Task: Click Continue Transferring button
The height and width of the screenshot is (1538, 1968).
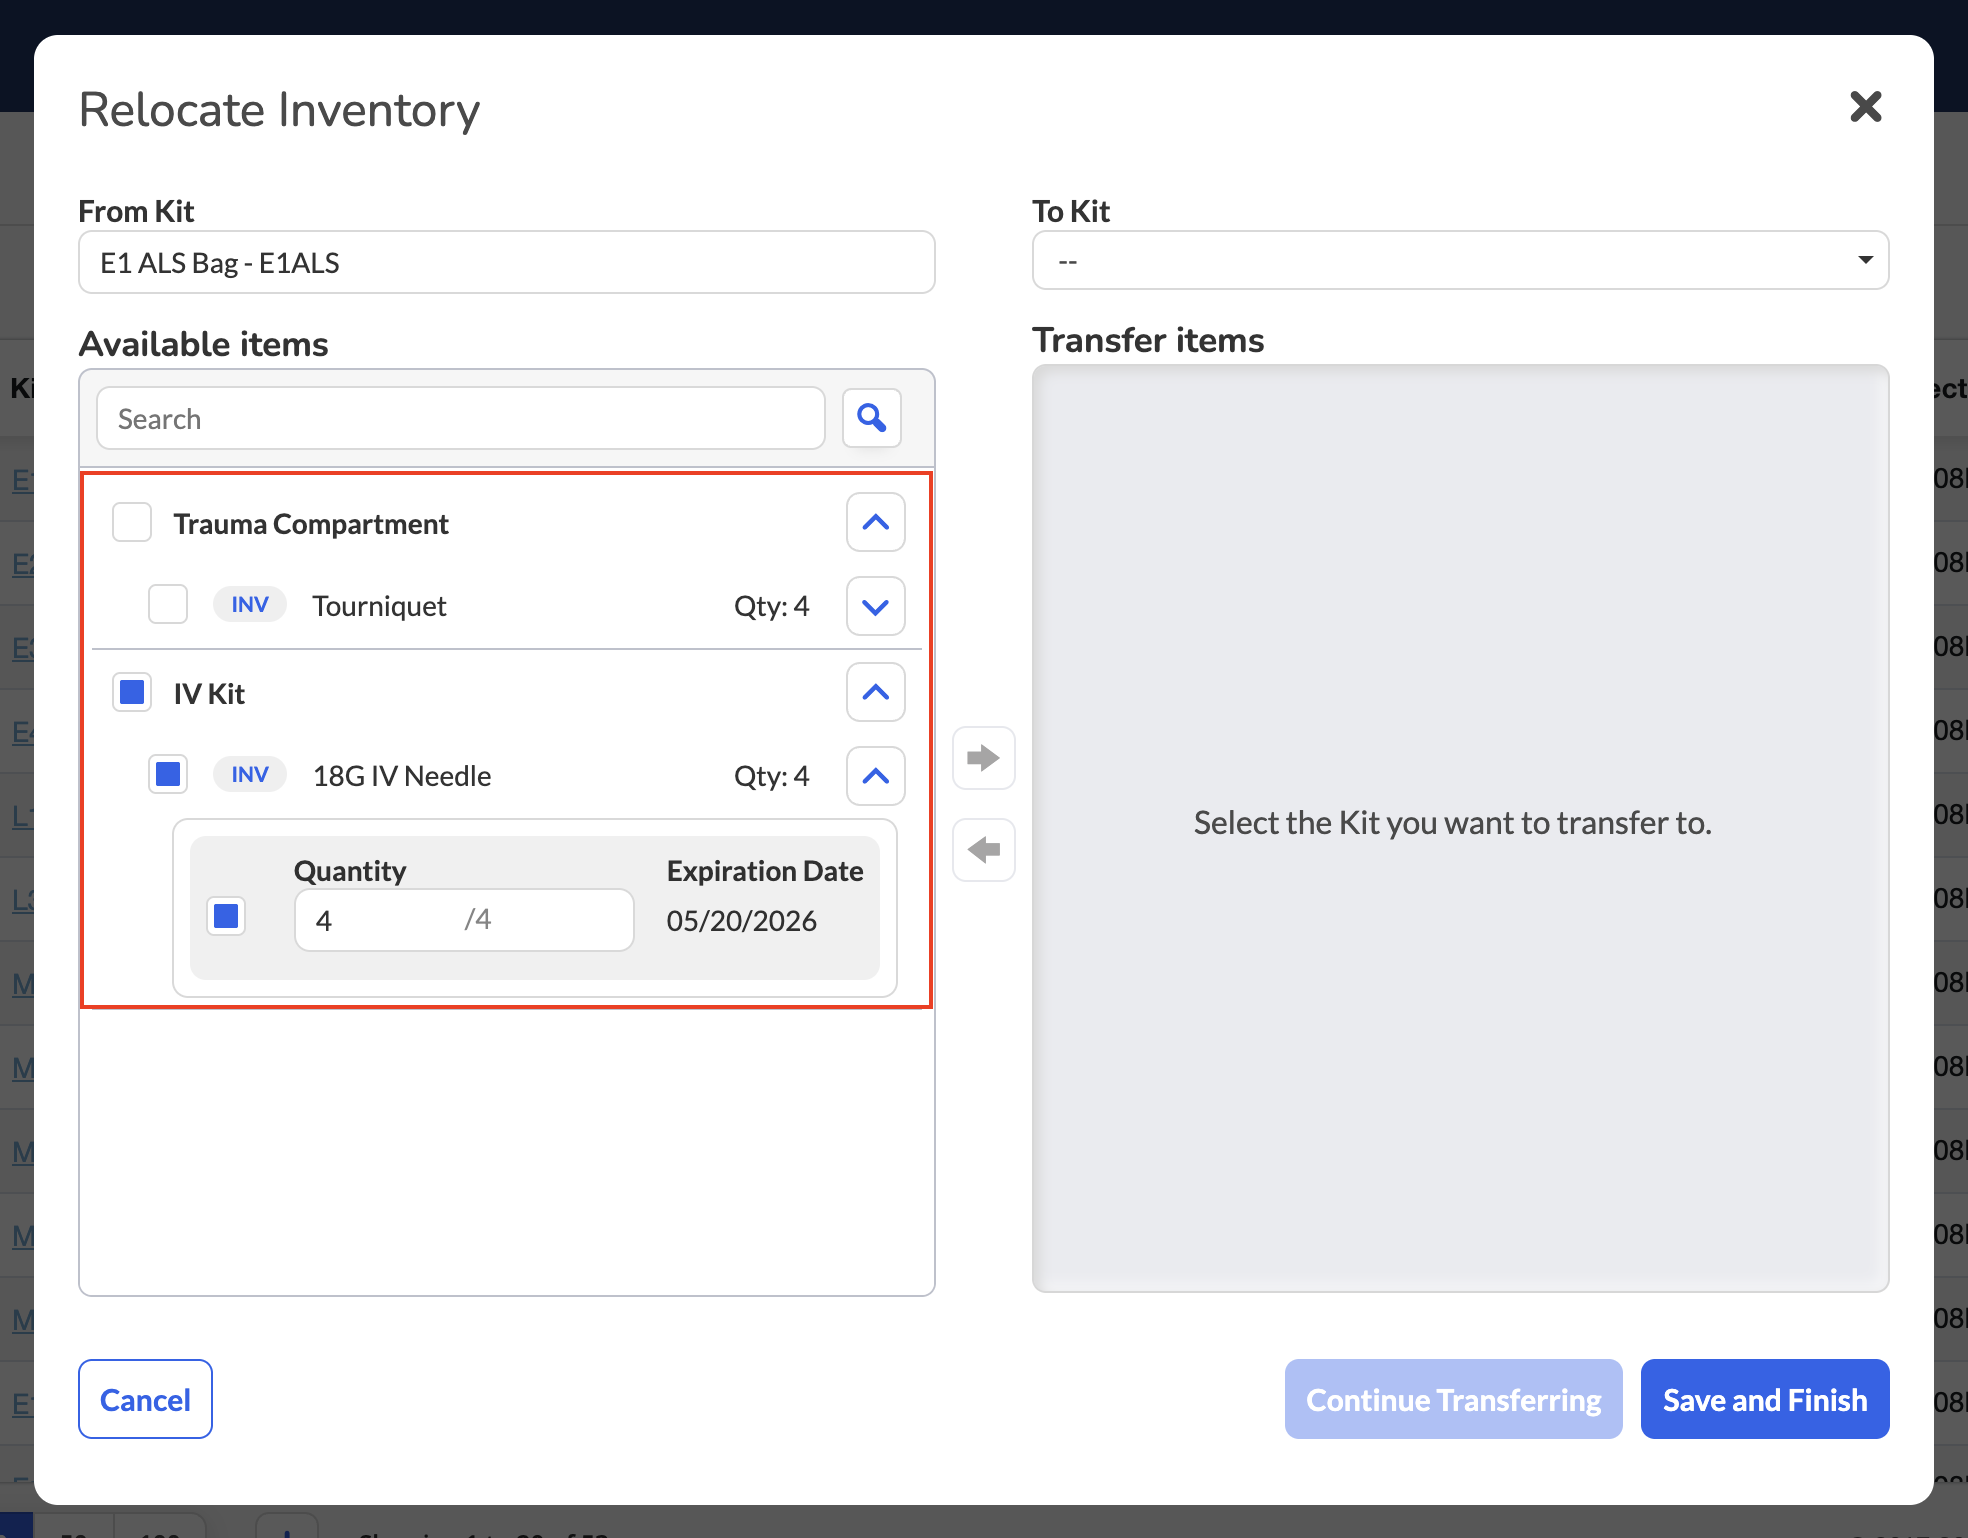Action: pyautogui.click(x=1454, y=1399)
